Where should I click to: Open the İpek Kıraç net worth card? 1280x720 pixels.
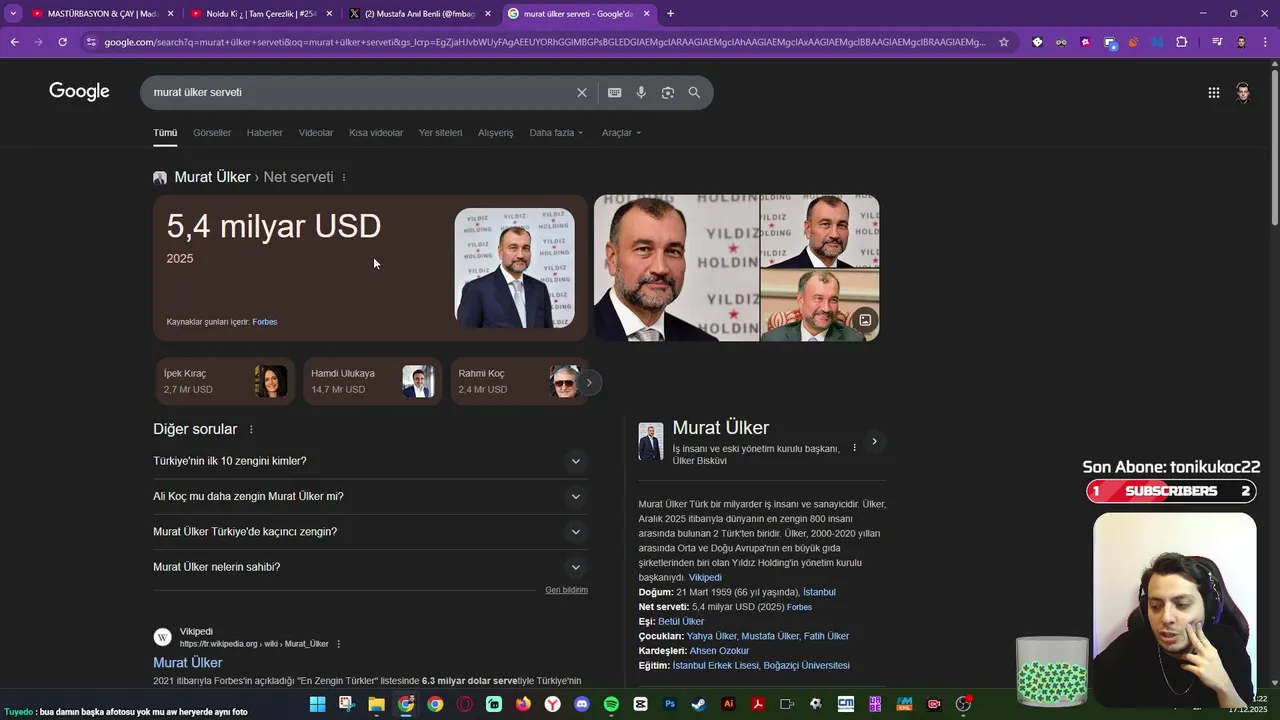pyautogui.click(x=225, y=381)
